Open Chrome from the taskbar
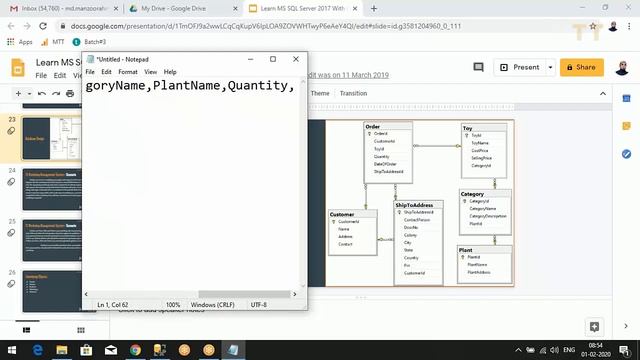The image size is (640, 360). coord(136,350)
